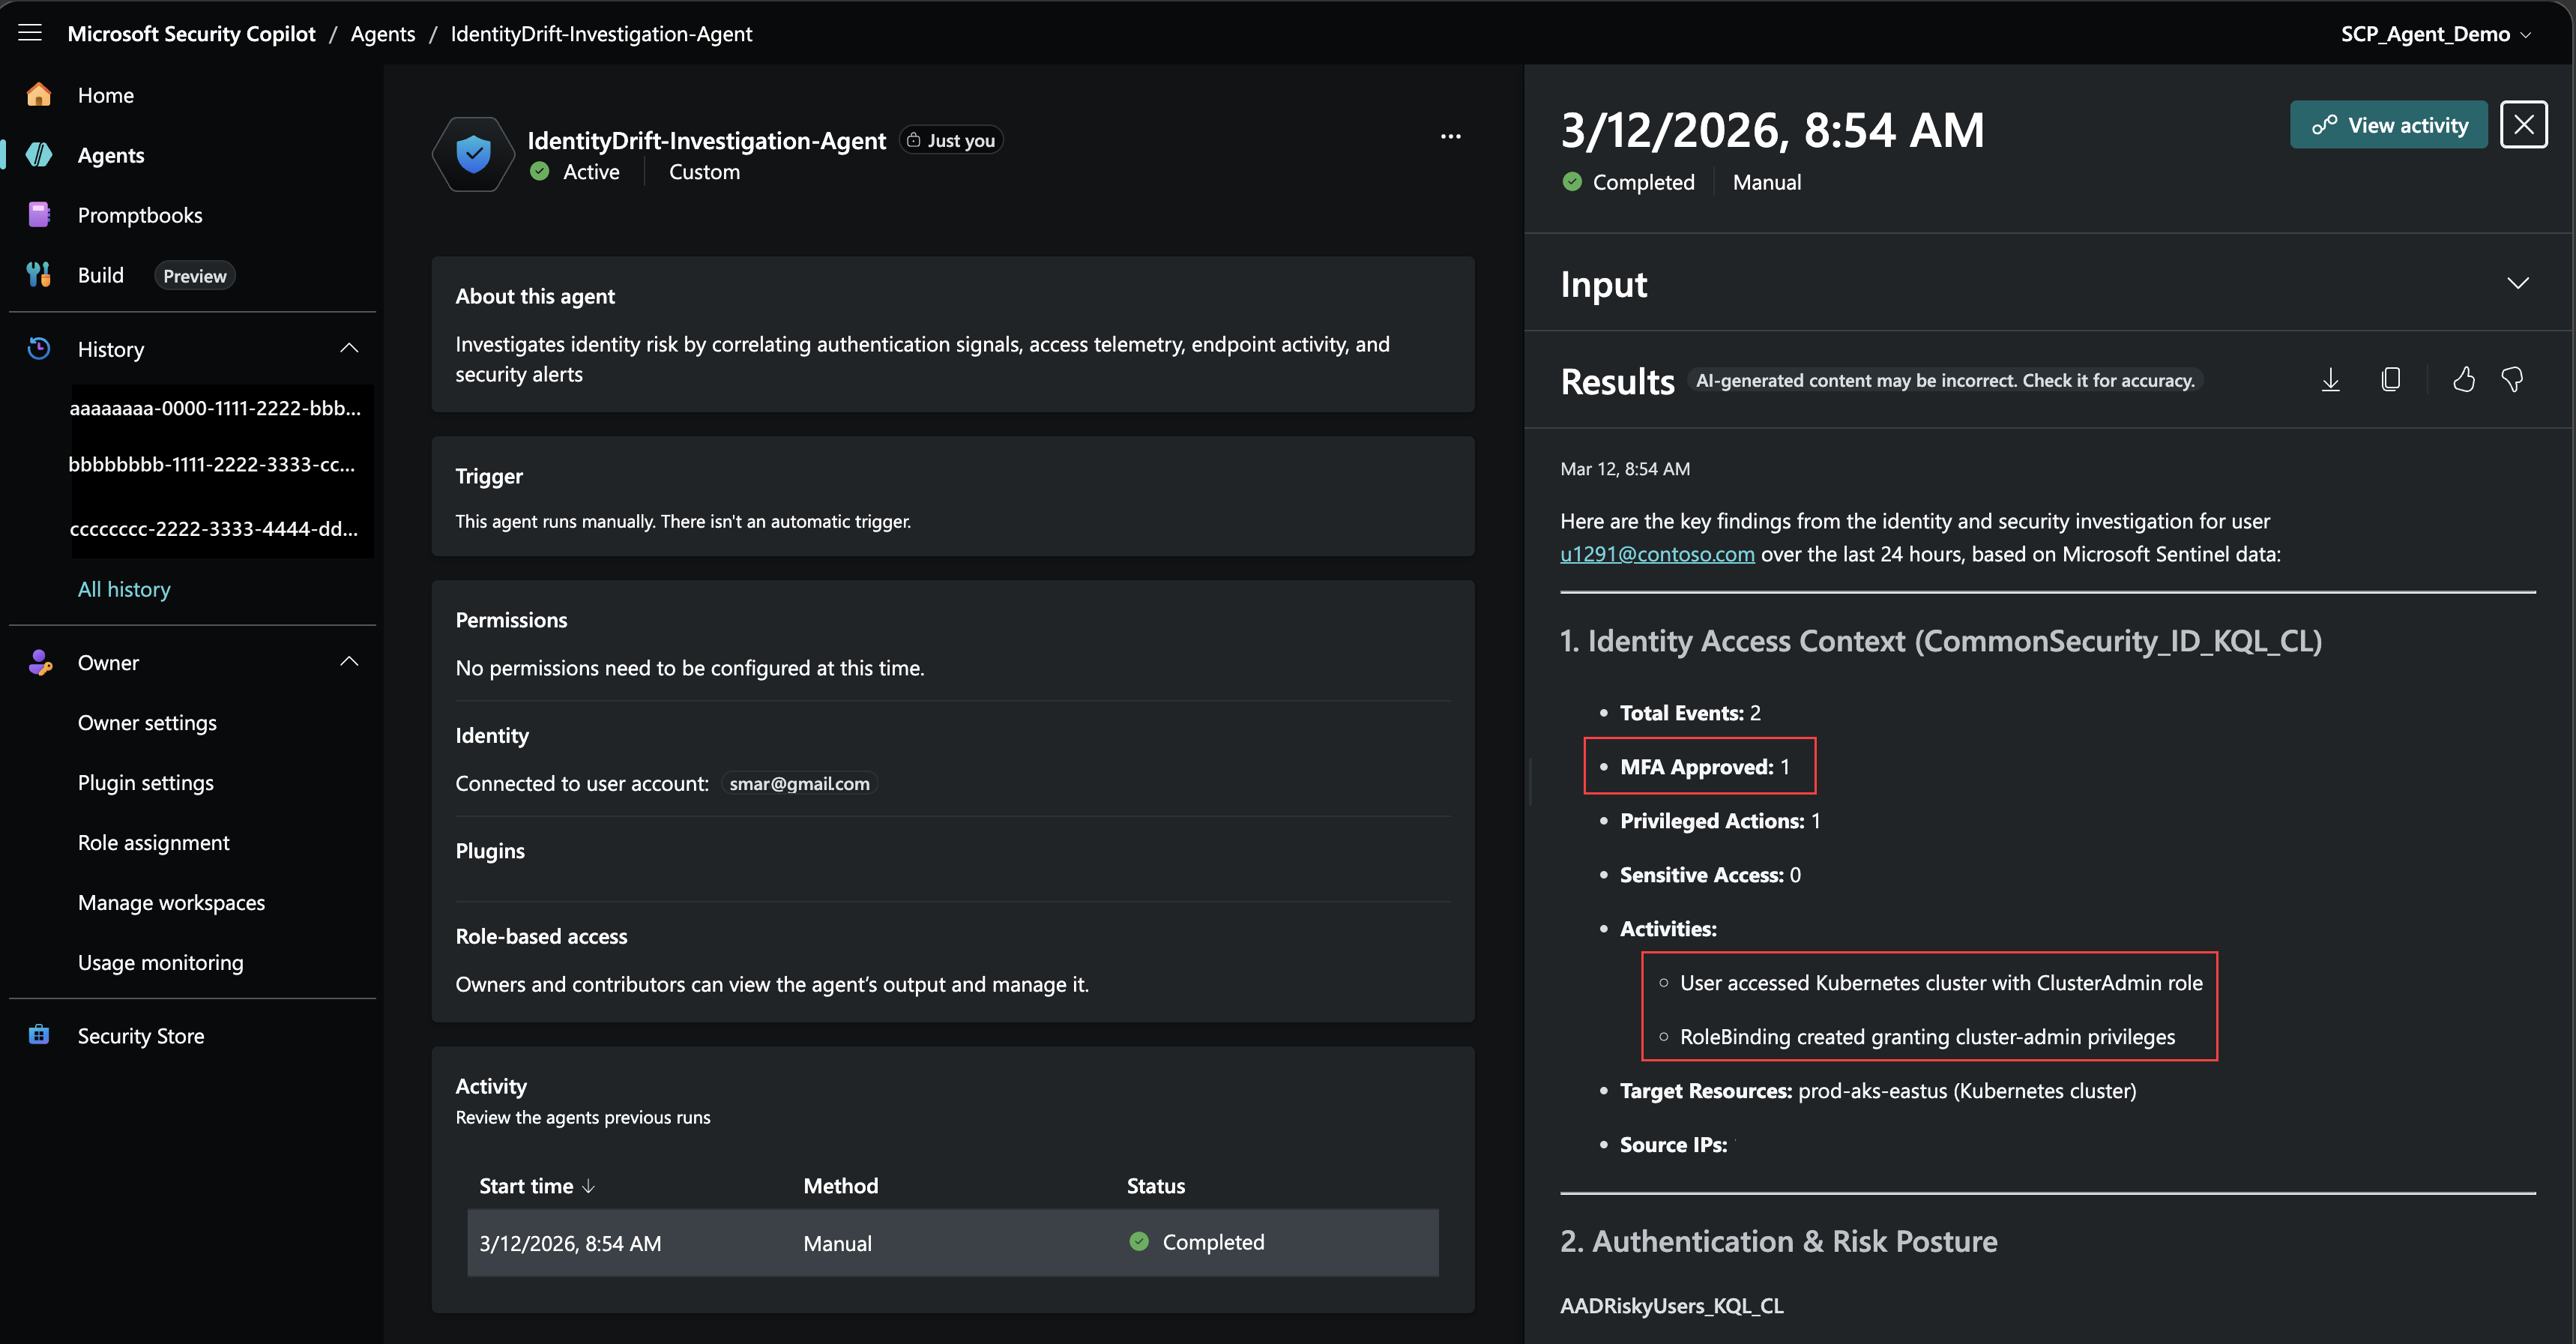Open the agent more options ellipsis
Viewport: 2576px width, 1344px height.
point(1450,136)
